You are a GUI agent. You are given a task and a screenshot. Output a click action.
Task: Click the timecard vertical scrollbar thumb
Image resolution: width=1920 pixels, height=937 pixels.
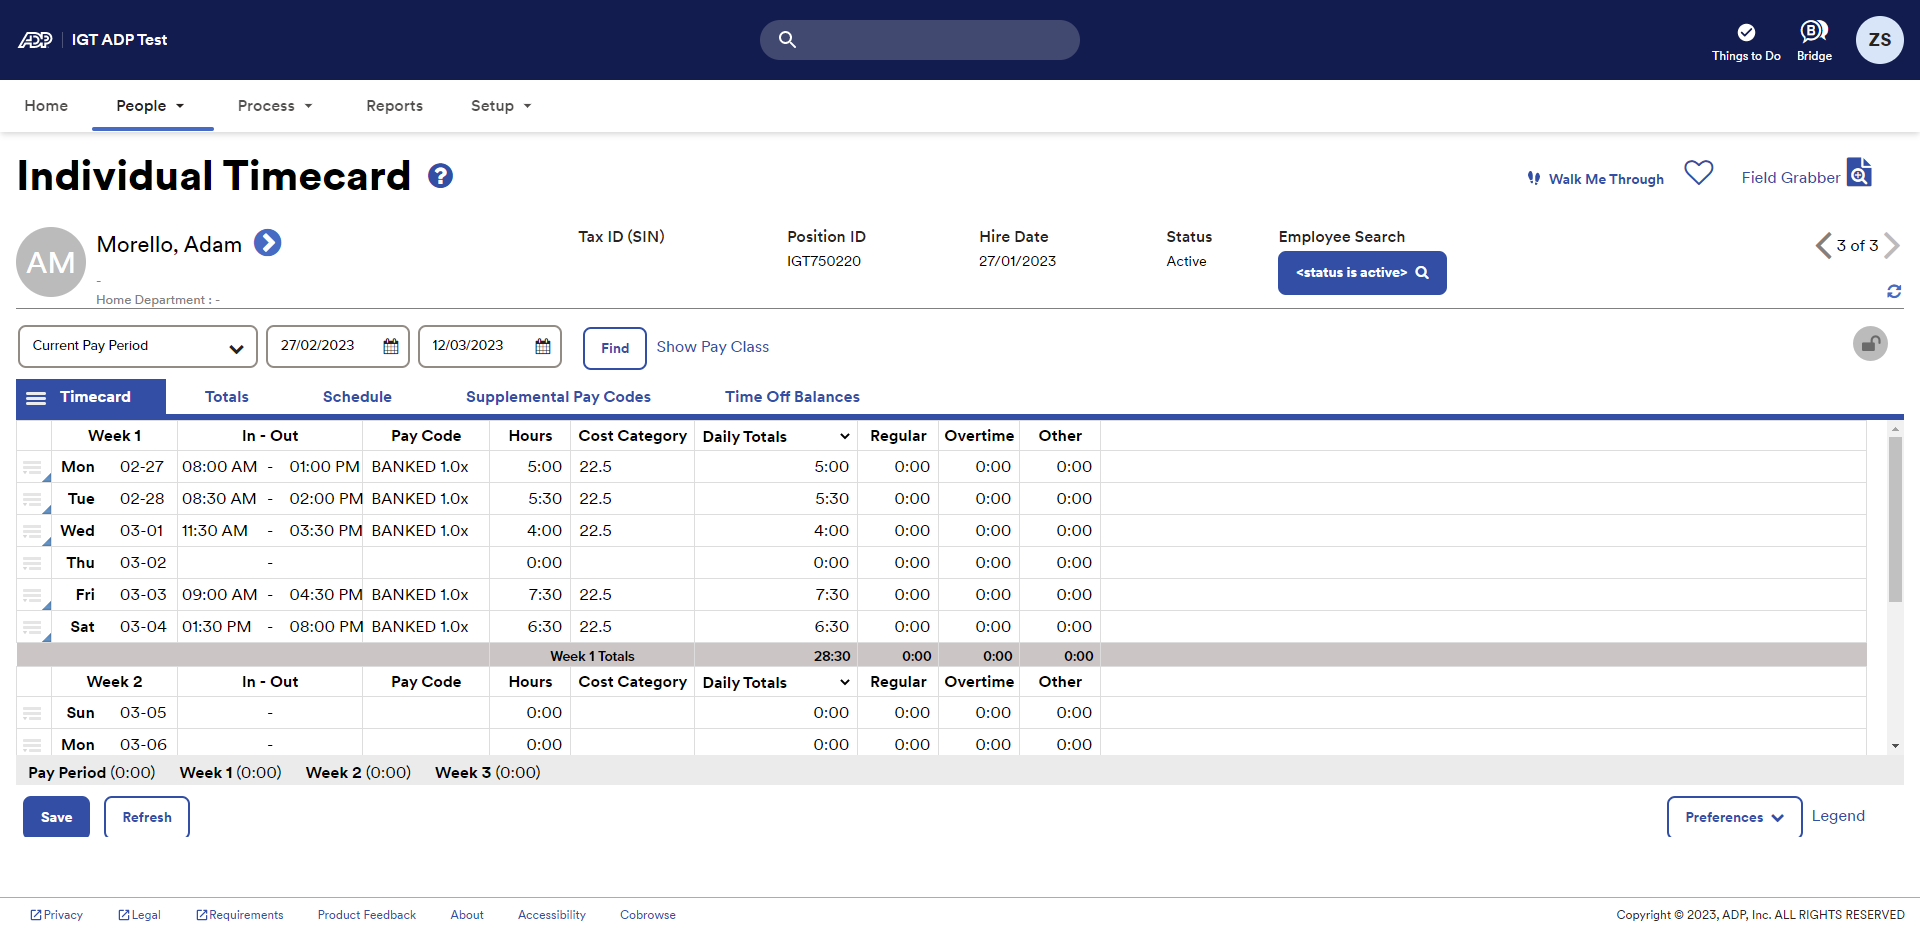pyautogui.click(x=1894, y=520)
